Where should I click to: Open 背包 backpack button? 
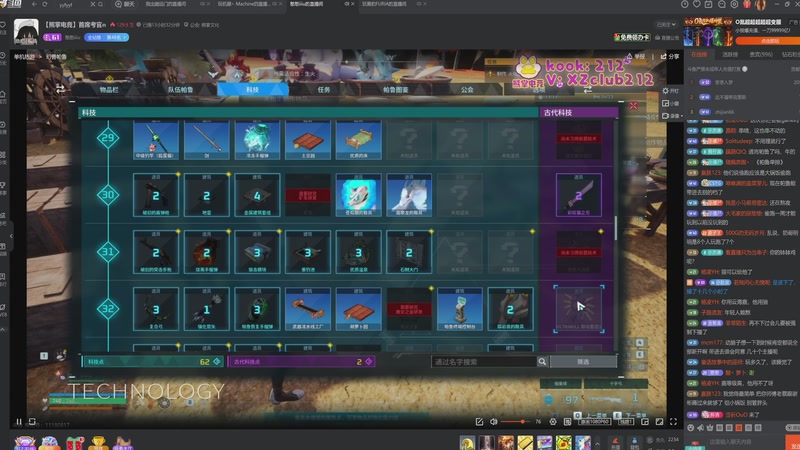pos(634,443)
